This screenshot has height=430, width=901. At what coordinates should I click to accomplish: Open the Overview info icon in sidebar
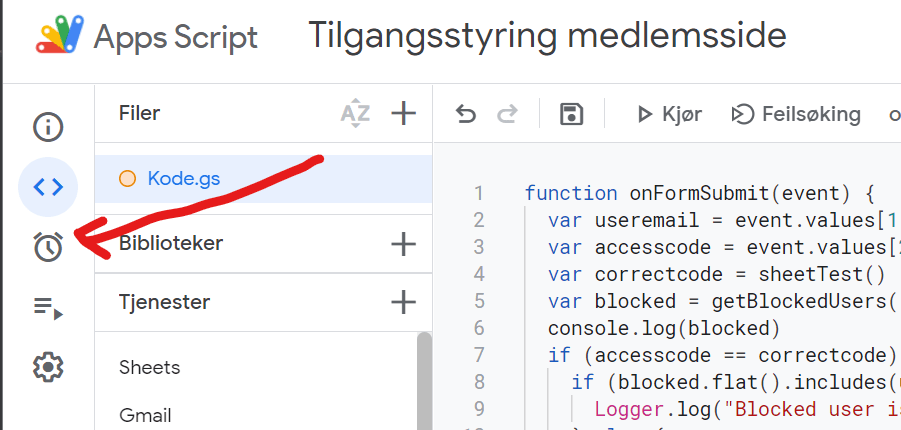click(48, 127)
